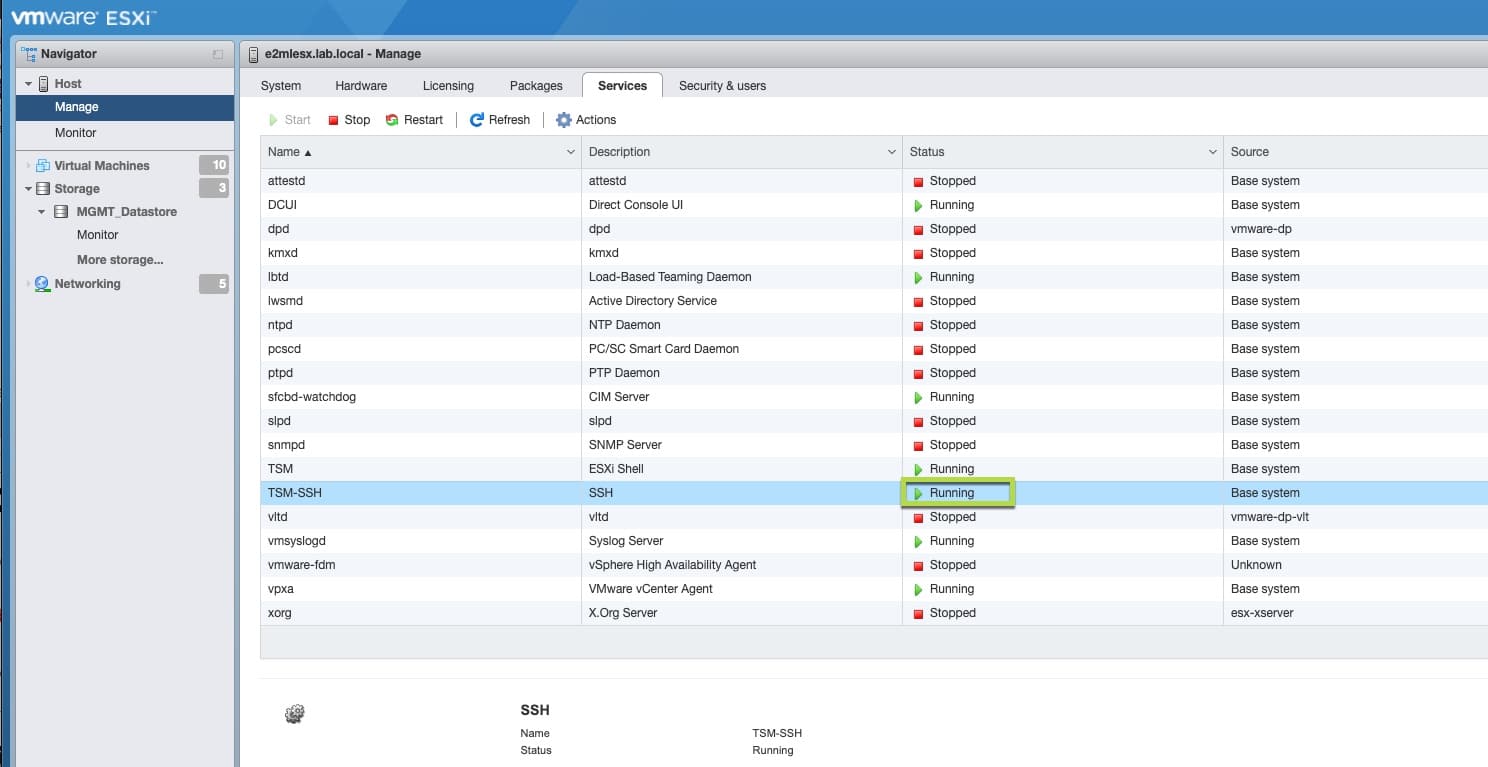Select the vmsyslogd service row
Viewport: 1488px width, 767px height.
coord(874,541)
